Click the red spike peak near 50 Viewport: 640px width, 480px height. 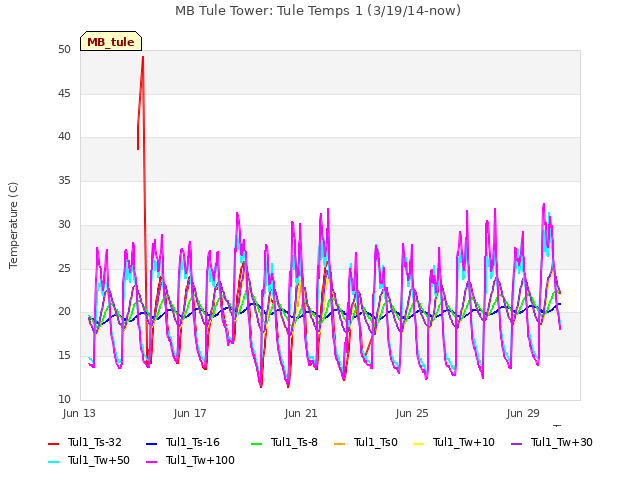pyautogui.click(x=143, y=57)
